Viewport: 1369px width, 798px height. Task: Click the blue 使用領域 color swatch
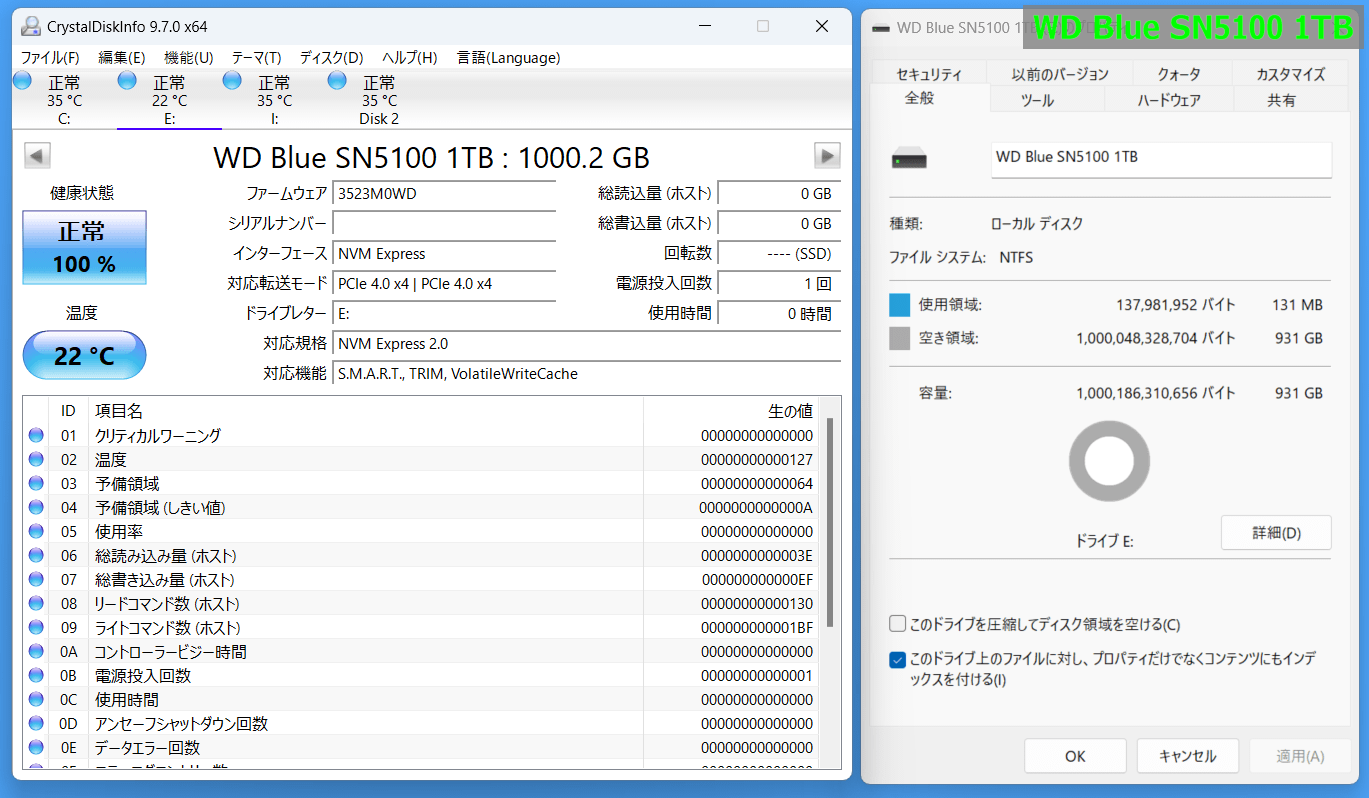click(900, 305)
